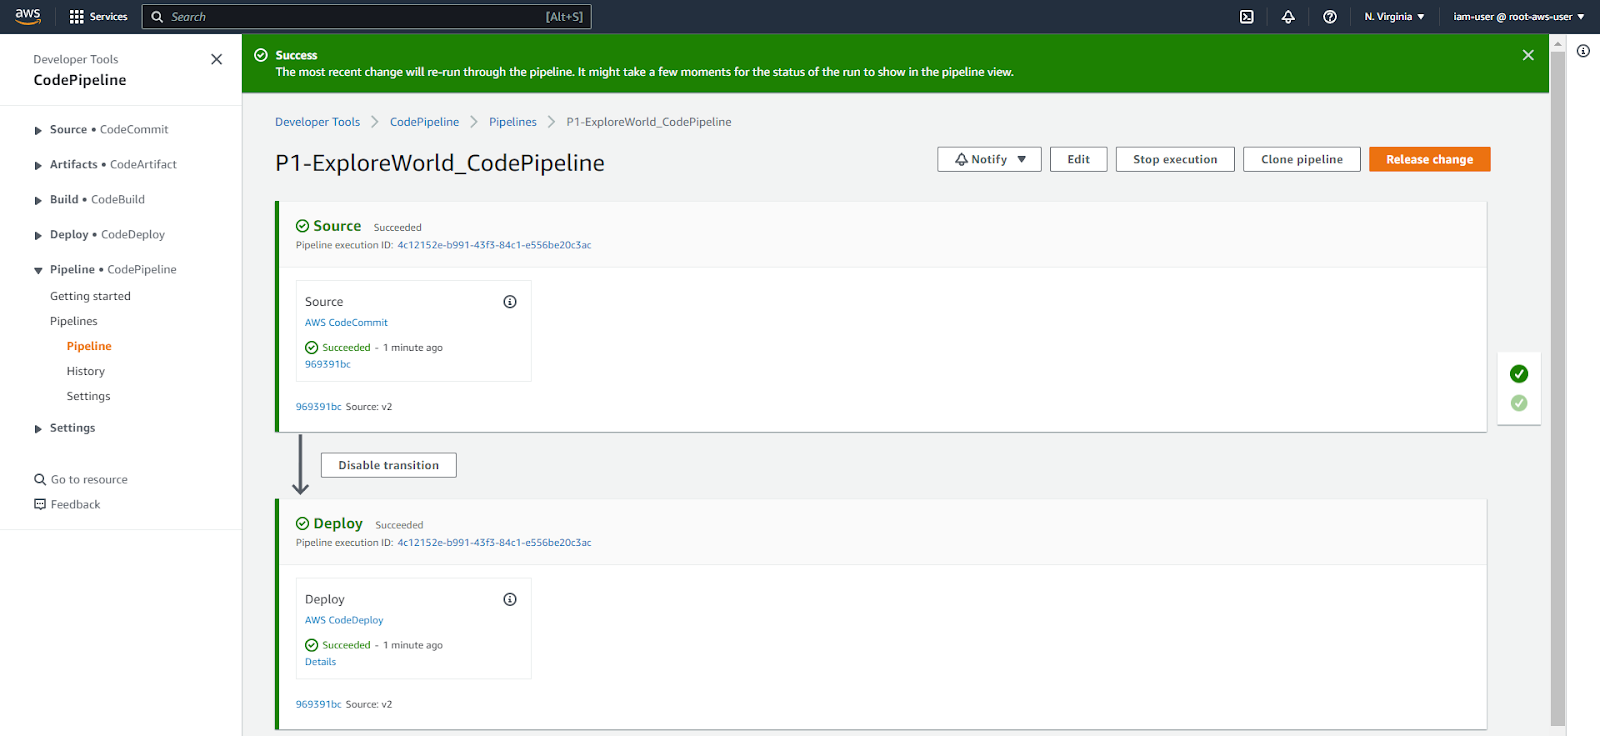
Task: Select the Pipeline sidebar item
Action: coord(89,346)
